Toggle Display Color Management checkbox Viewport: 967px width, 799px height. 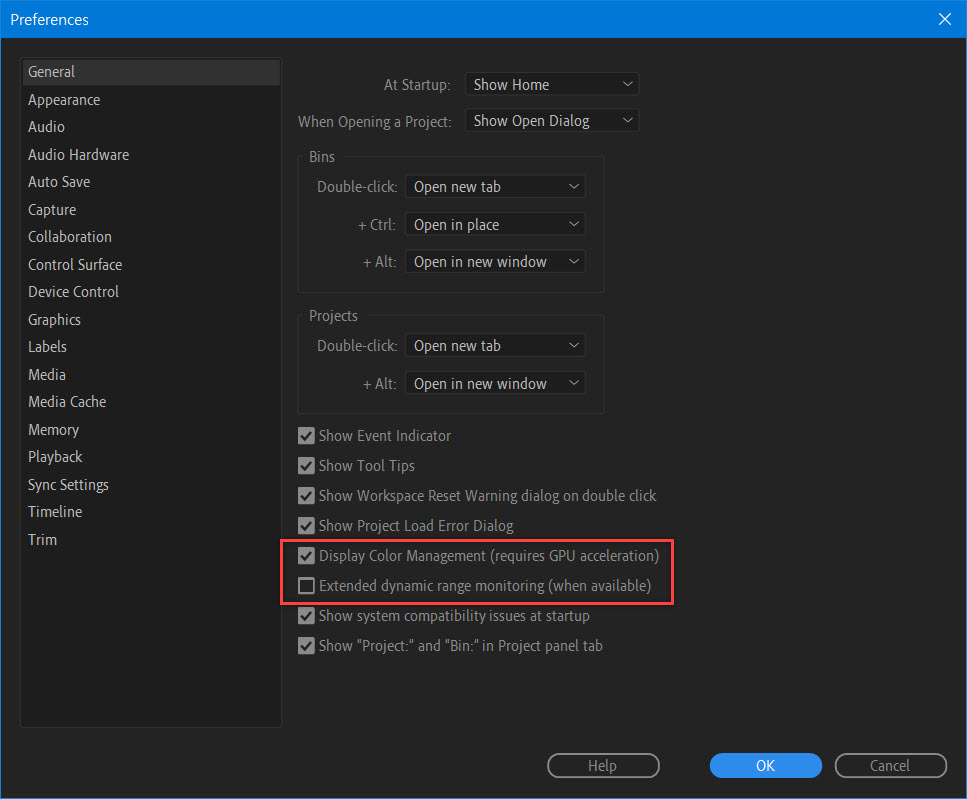[307, 555]
